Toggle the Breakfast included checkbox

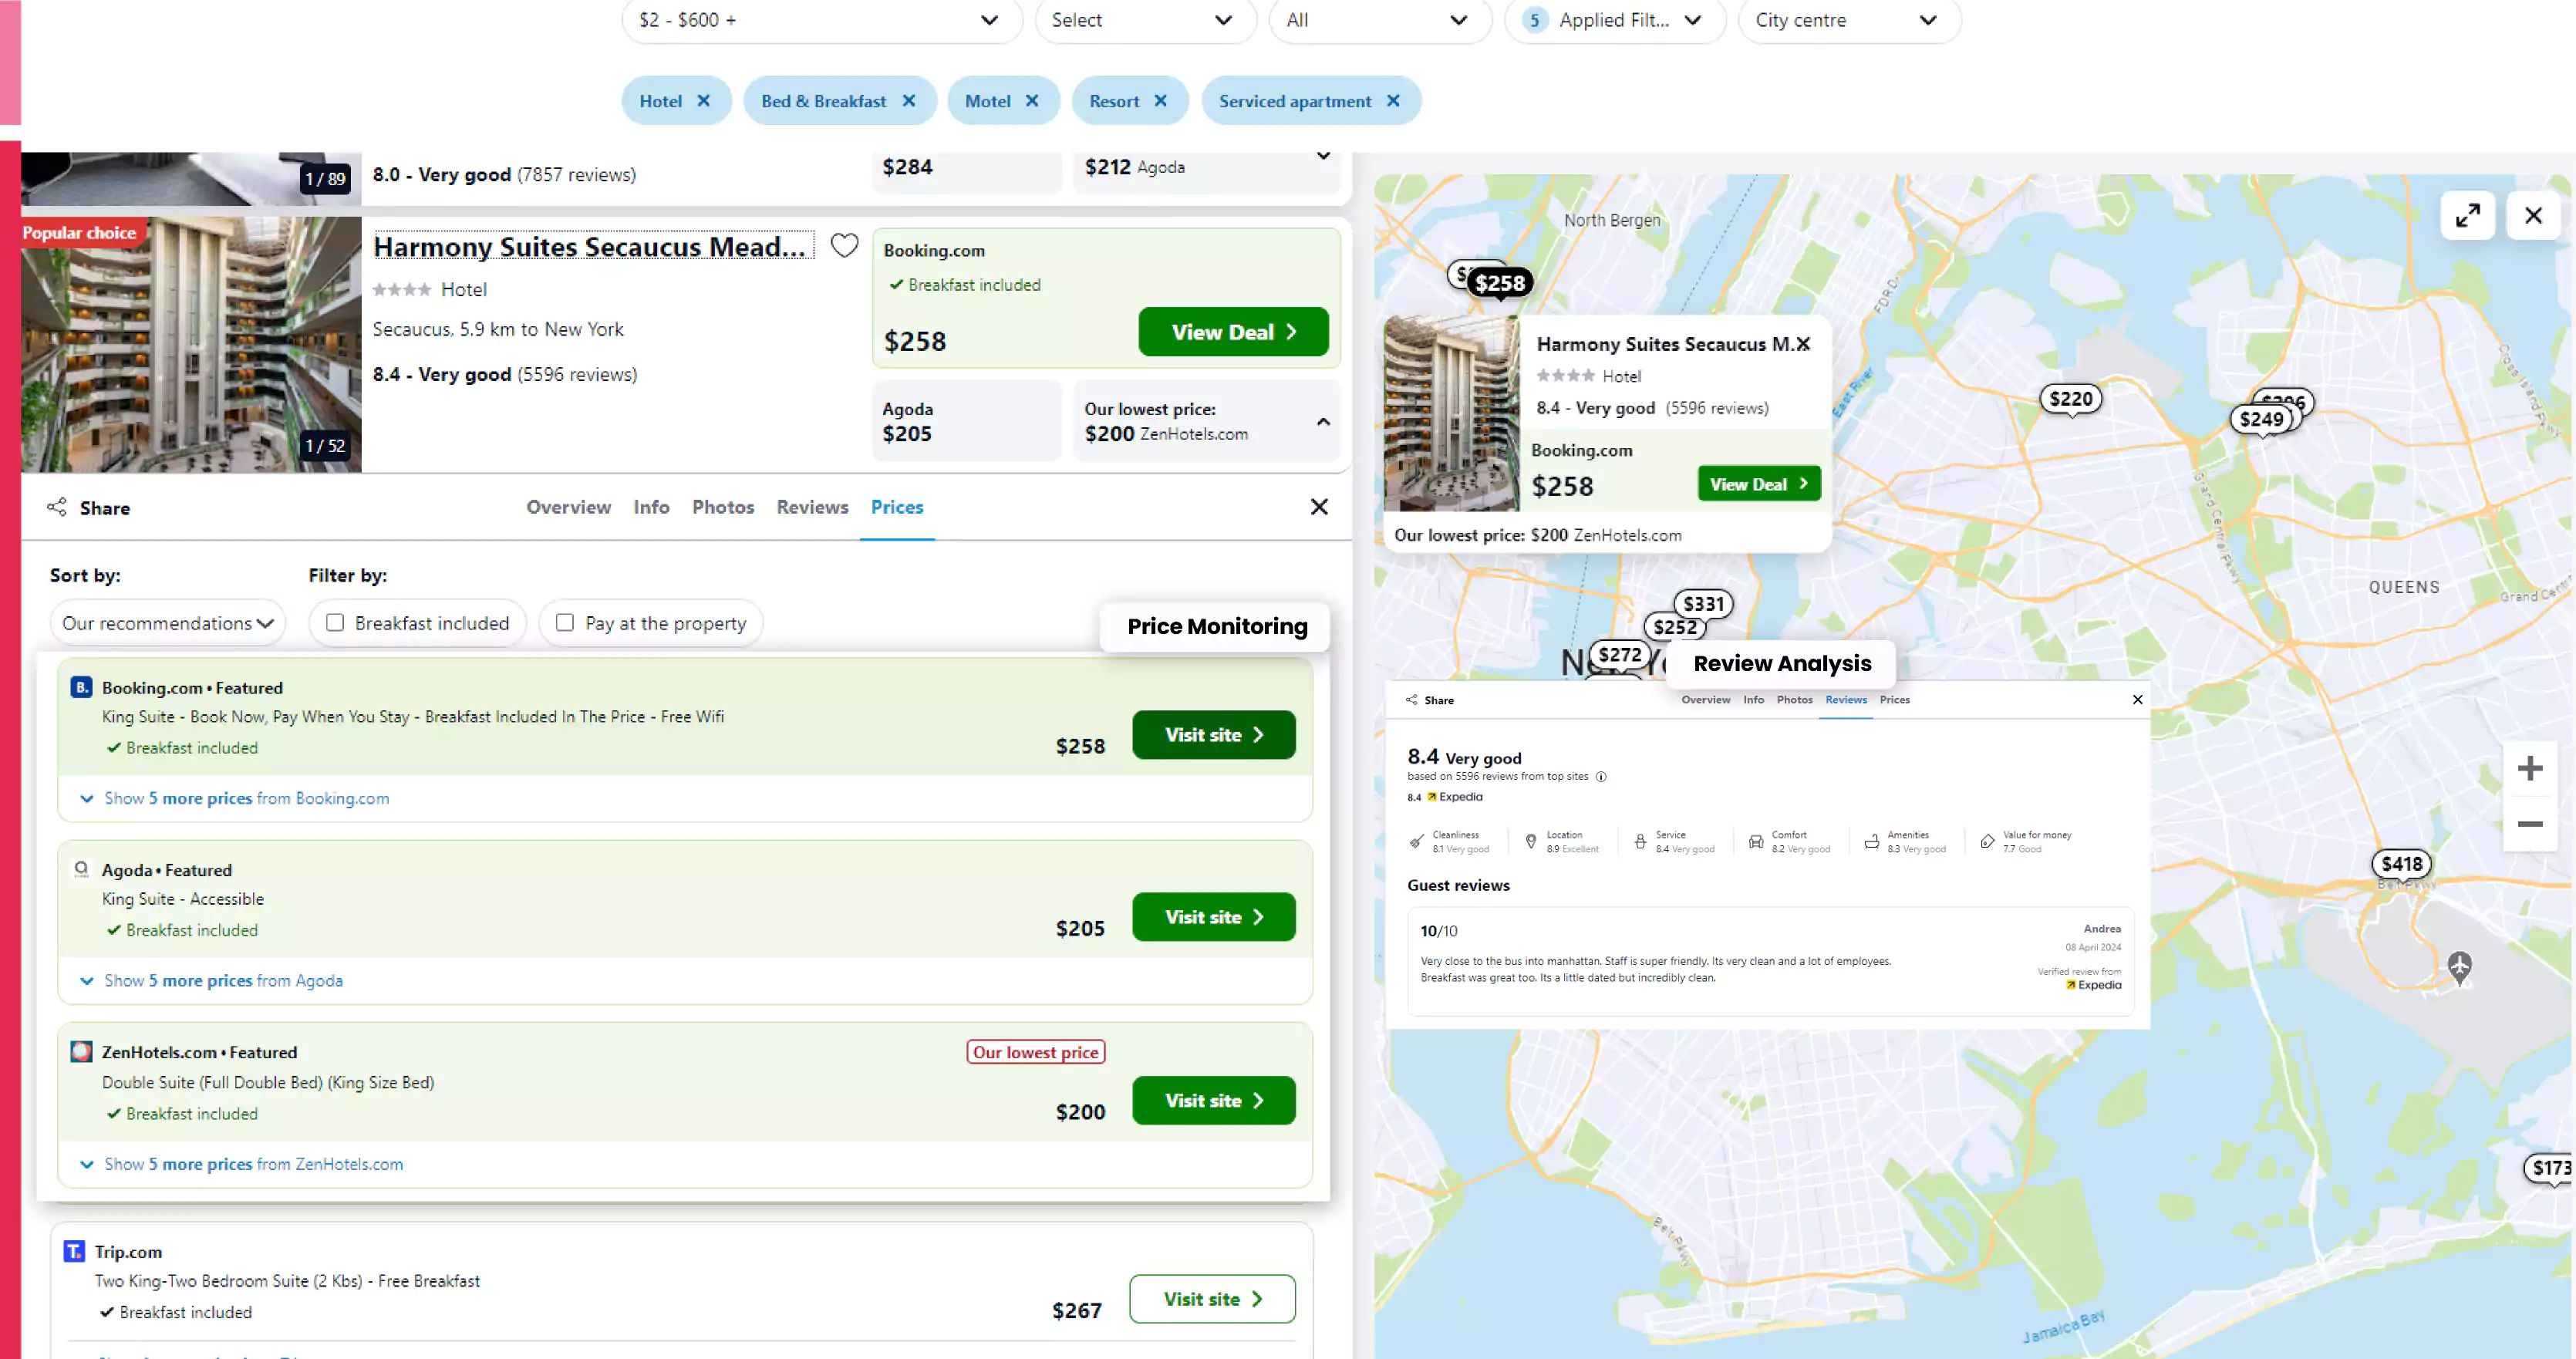pyautogui.click(x=335, y=622)
